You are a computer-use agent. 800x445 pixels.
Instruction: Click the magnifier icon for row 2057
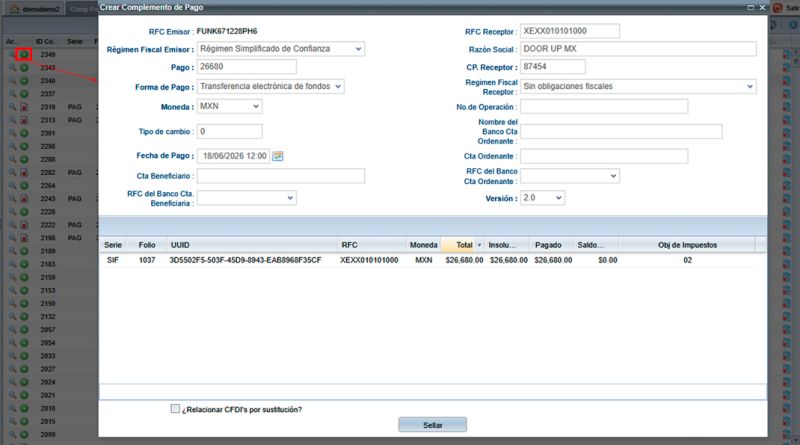[x=13, y=330]
